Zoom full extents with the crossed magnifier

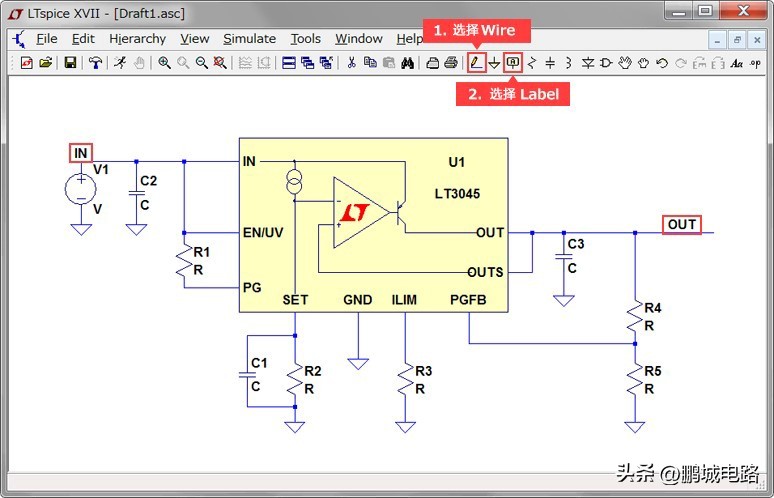[220, 63]
